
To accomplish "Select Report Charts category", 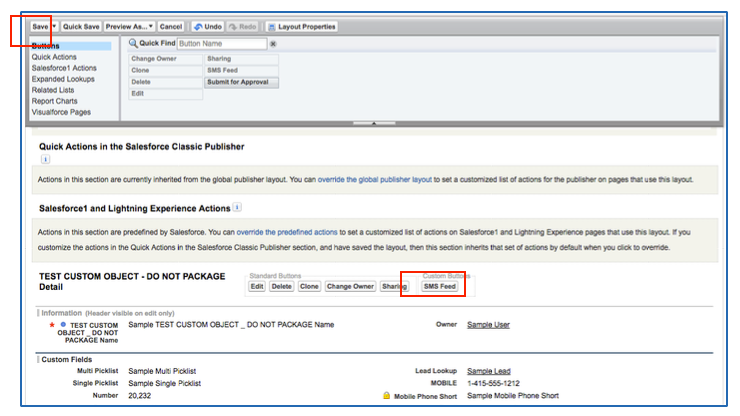I will tap(55, 101).
